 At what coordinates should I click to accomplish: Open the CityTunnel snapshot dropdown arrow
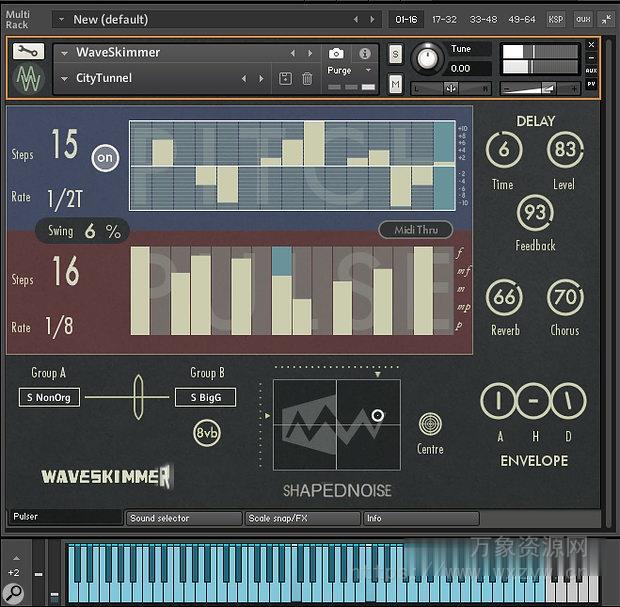(x=64, y=79)
